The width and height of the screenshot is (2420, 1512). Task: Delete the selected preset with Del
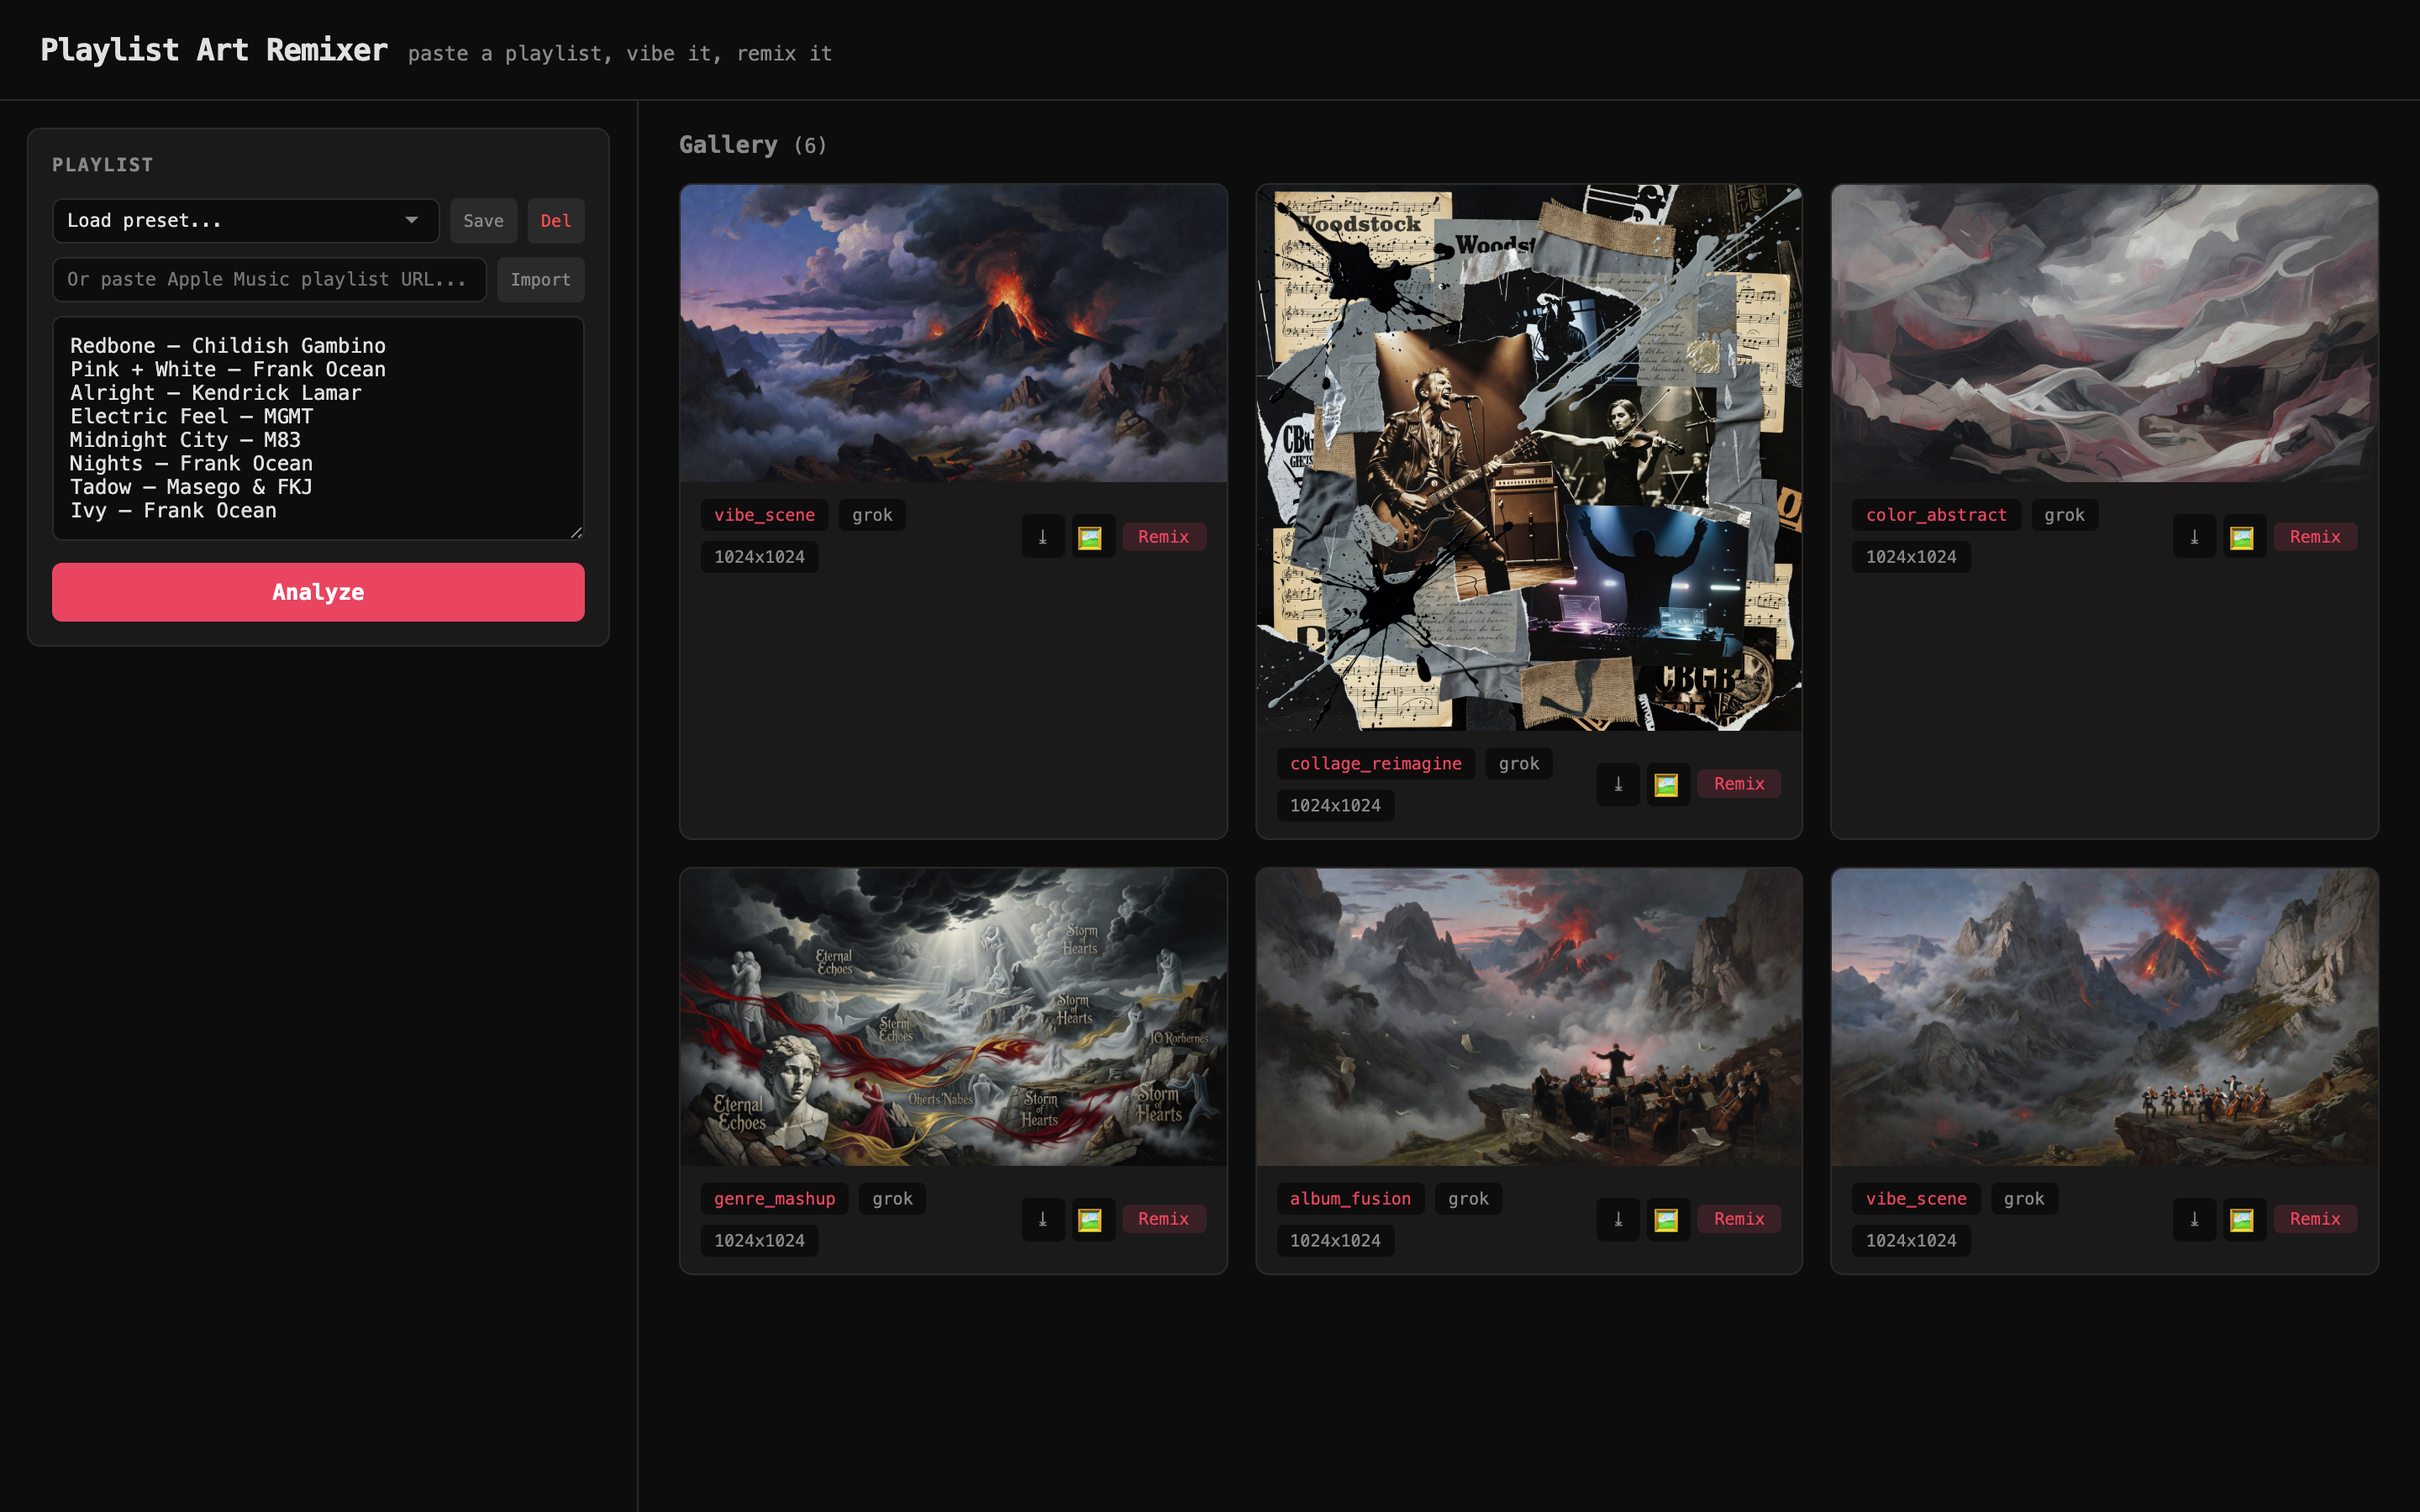556,220
